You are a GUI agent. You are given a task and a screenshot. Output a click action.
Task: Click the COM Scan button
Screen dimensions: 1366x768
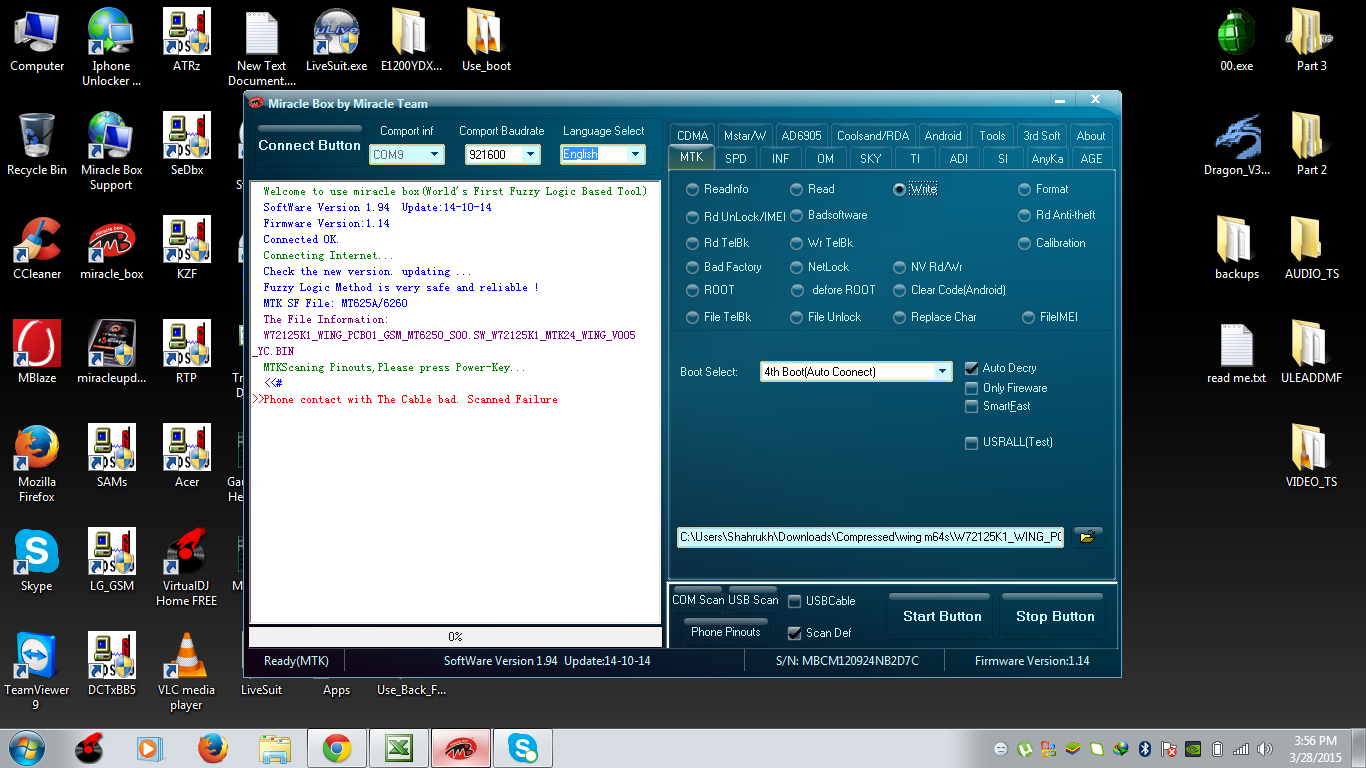(x=698, y=600)
